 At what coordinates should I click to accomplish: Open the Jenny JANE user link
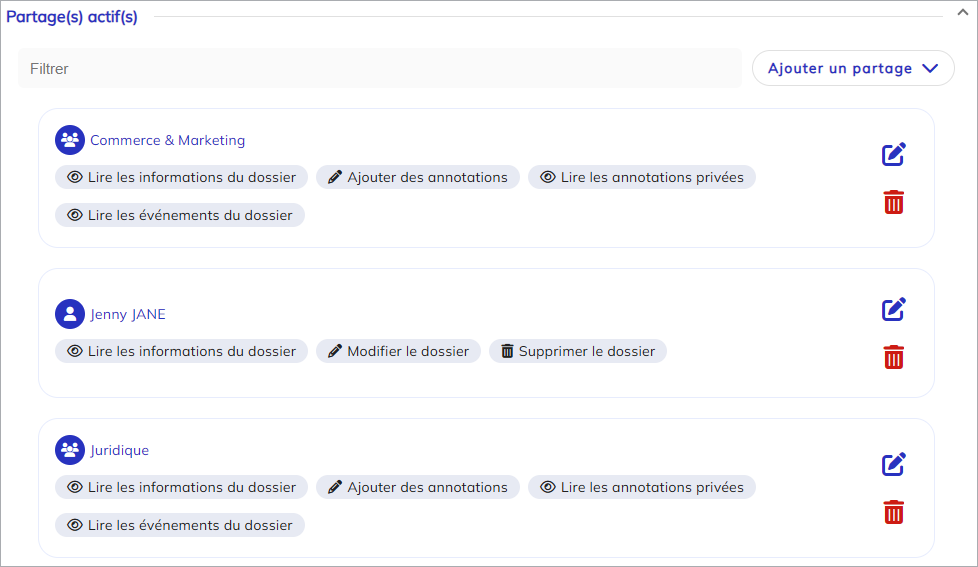[x=128, y=314]
